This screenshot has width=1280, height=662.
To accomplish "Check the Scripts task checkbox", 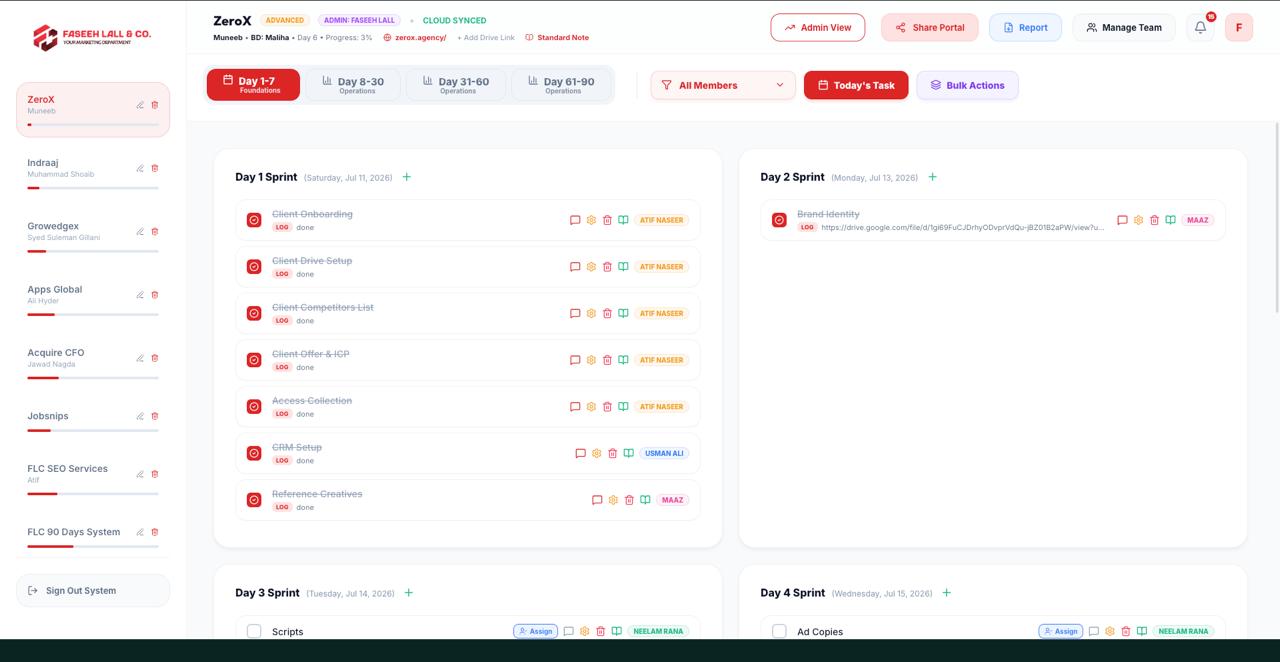I will [254, 631].
